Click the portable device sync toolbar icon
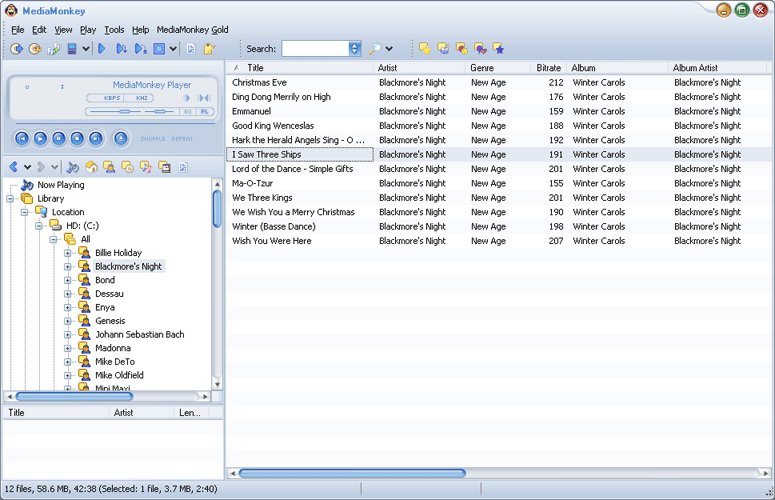Screen dimensions: 775x500 click(72, 48)
